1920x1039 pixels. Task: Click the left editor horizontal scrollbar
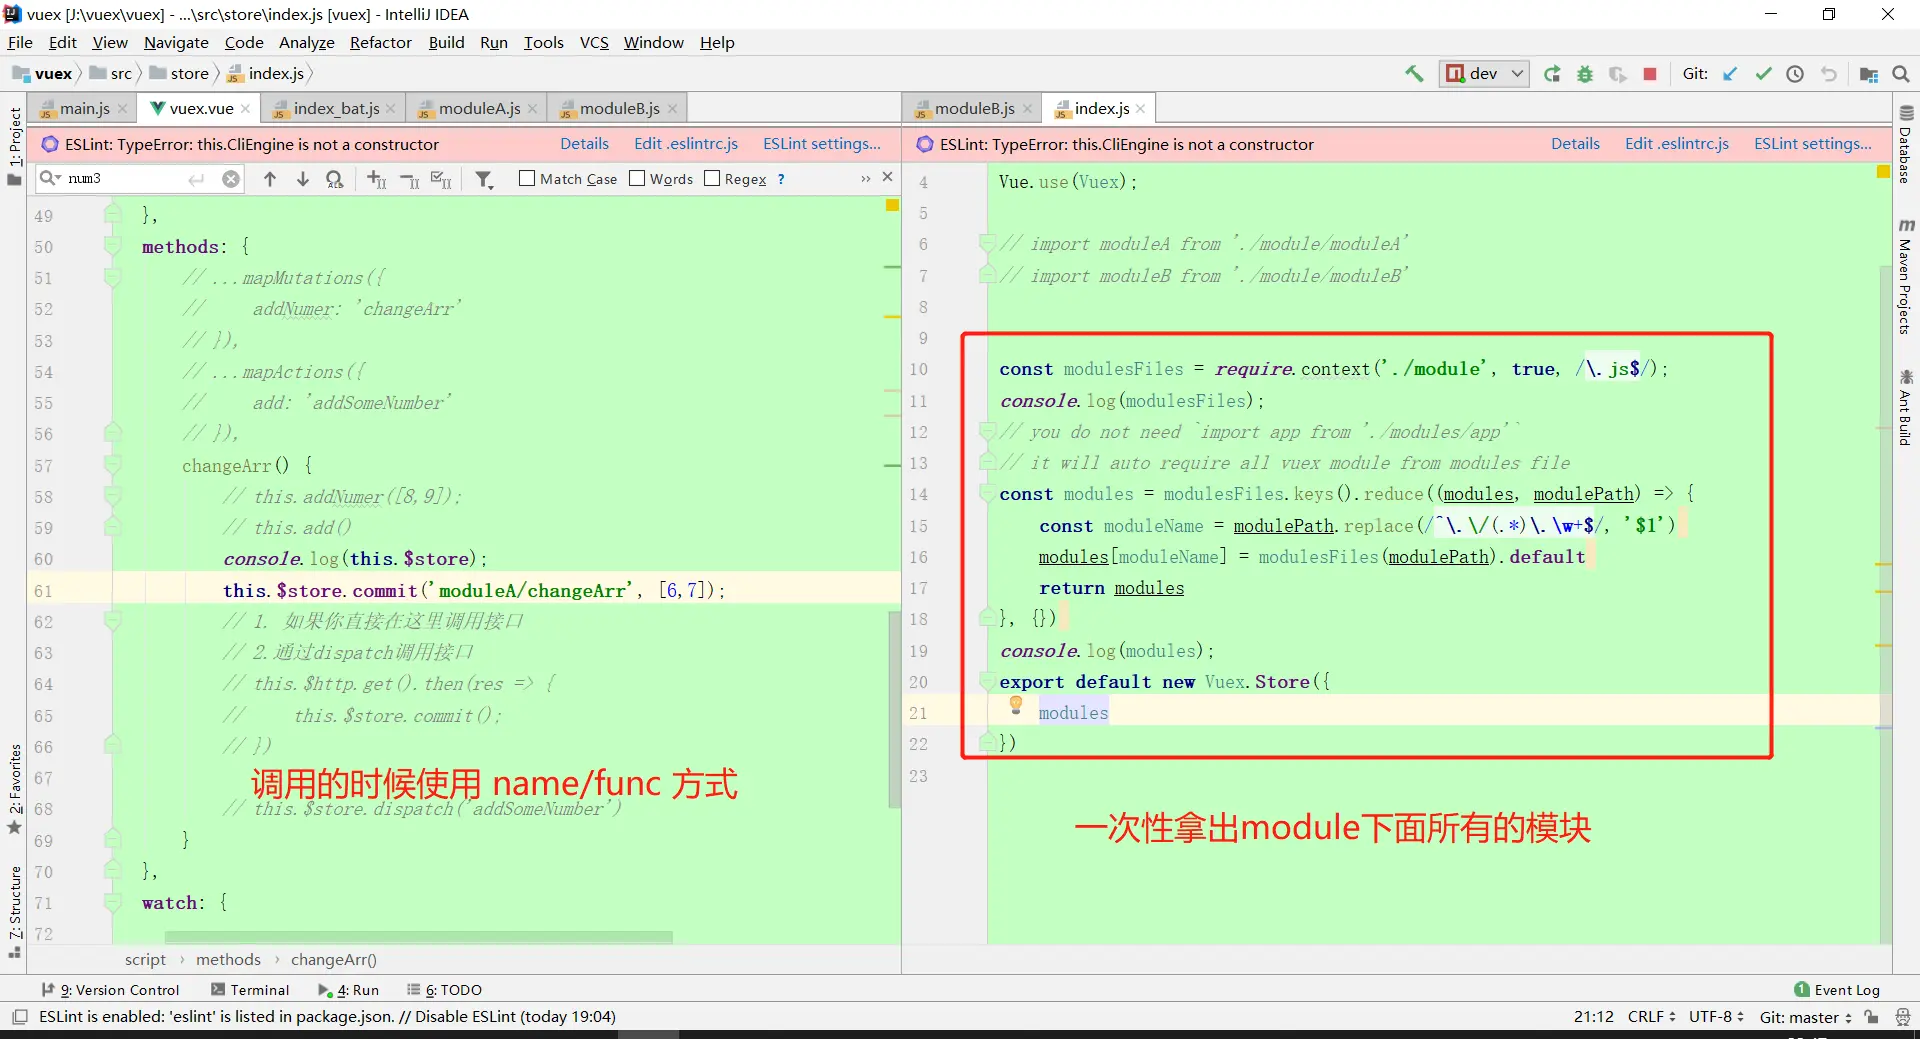pos(419,938)
